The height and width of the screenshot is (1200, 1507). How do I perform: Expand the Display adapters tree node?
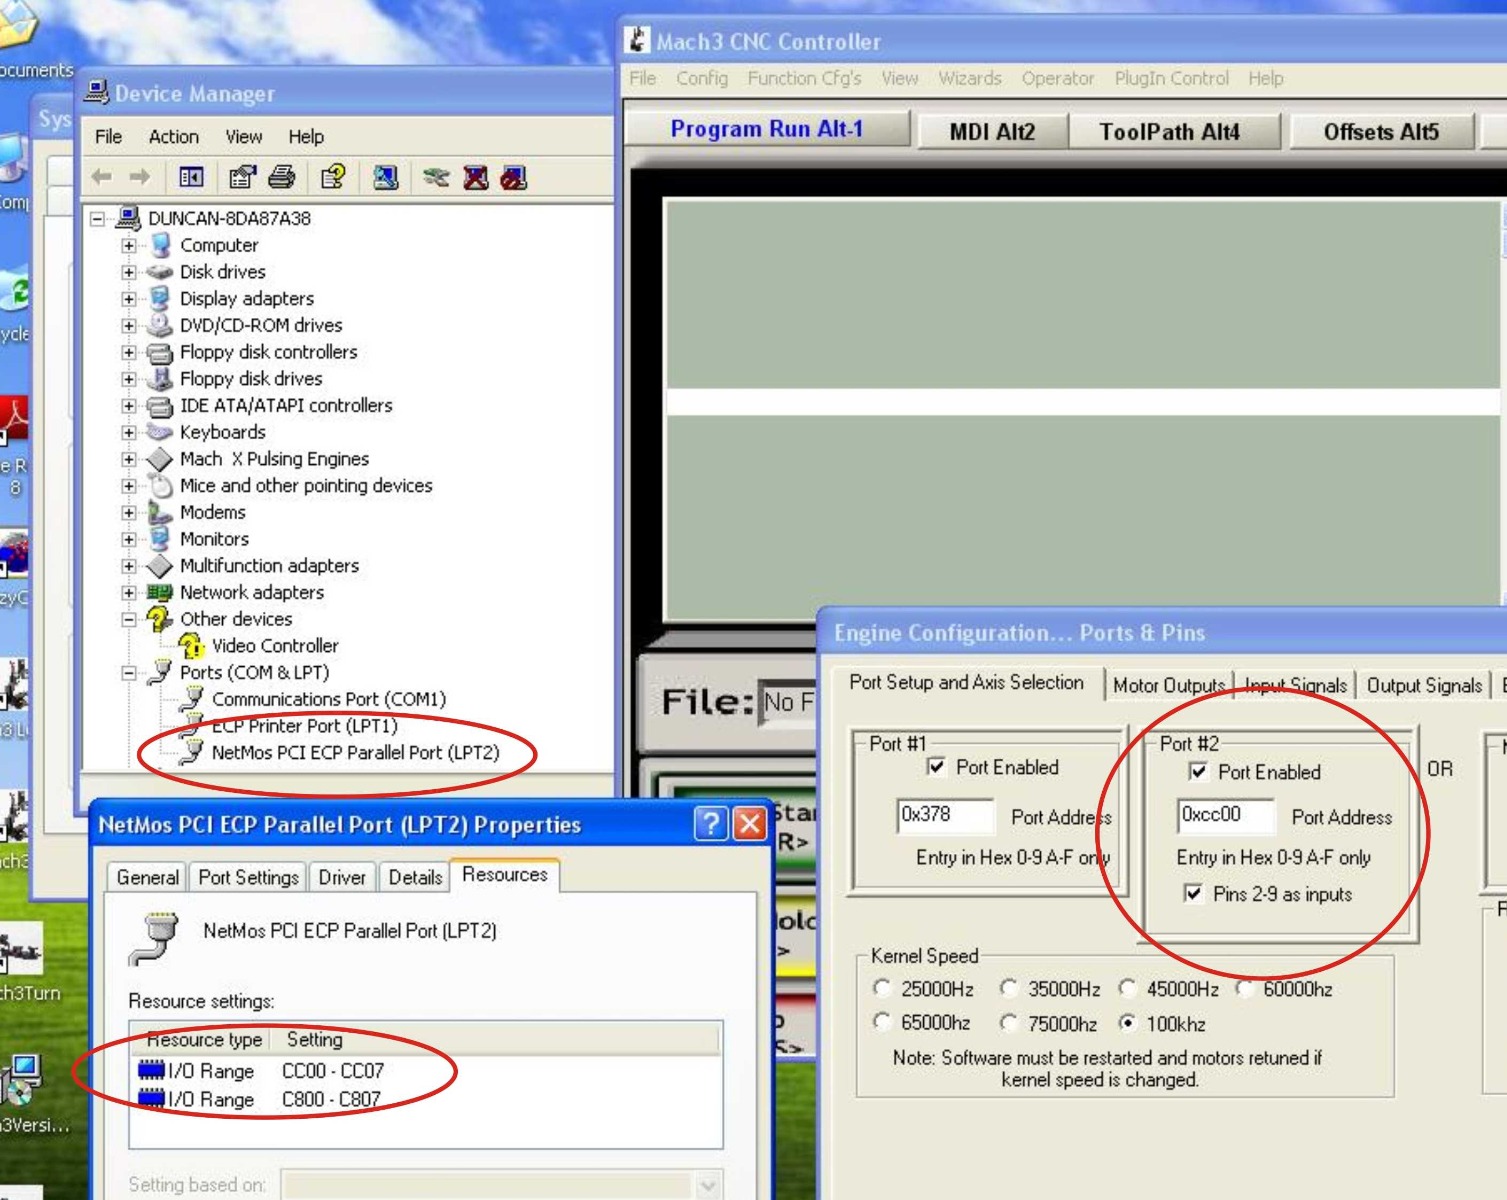[x=129, y=298]
